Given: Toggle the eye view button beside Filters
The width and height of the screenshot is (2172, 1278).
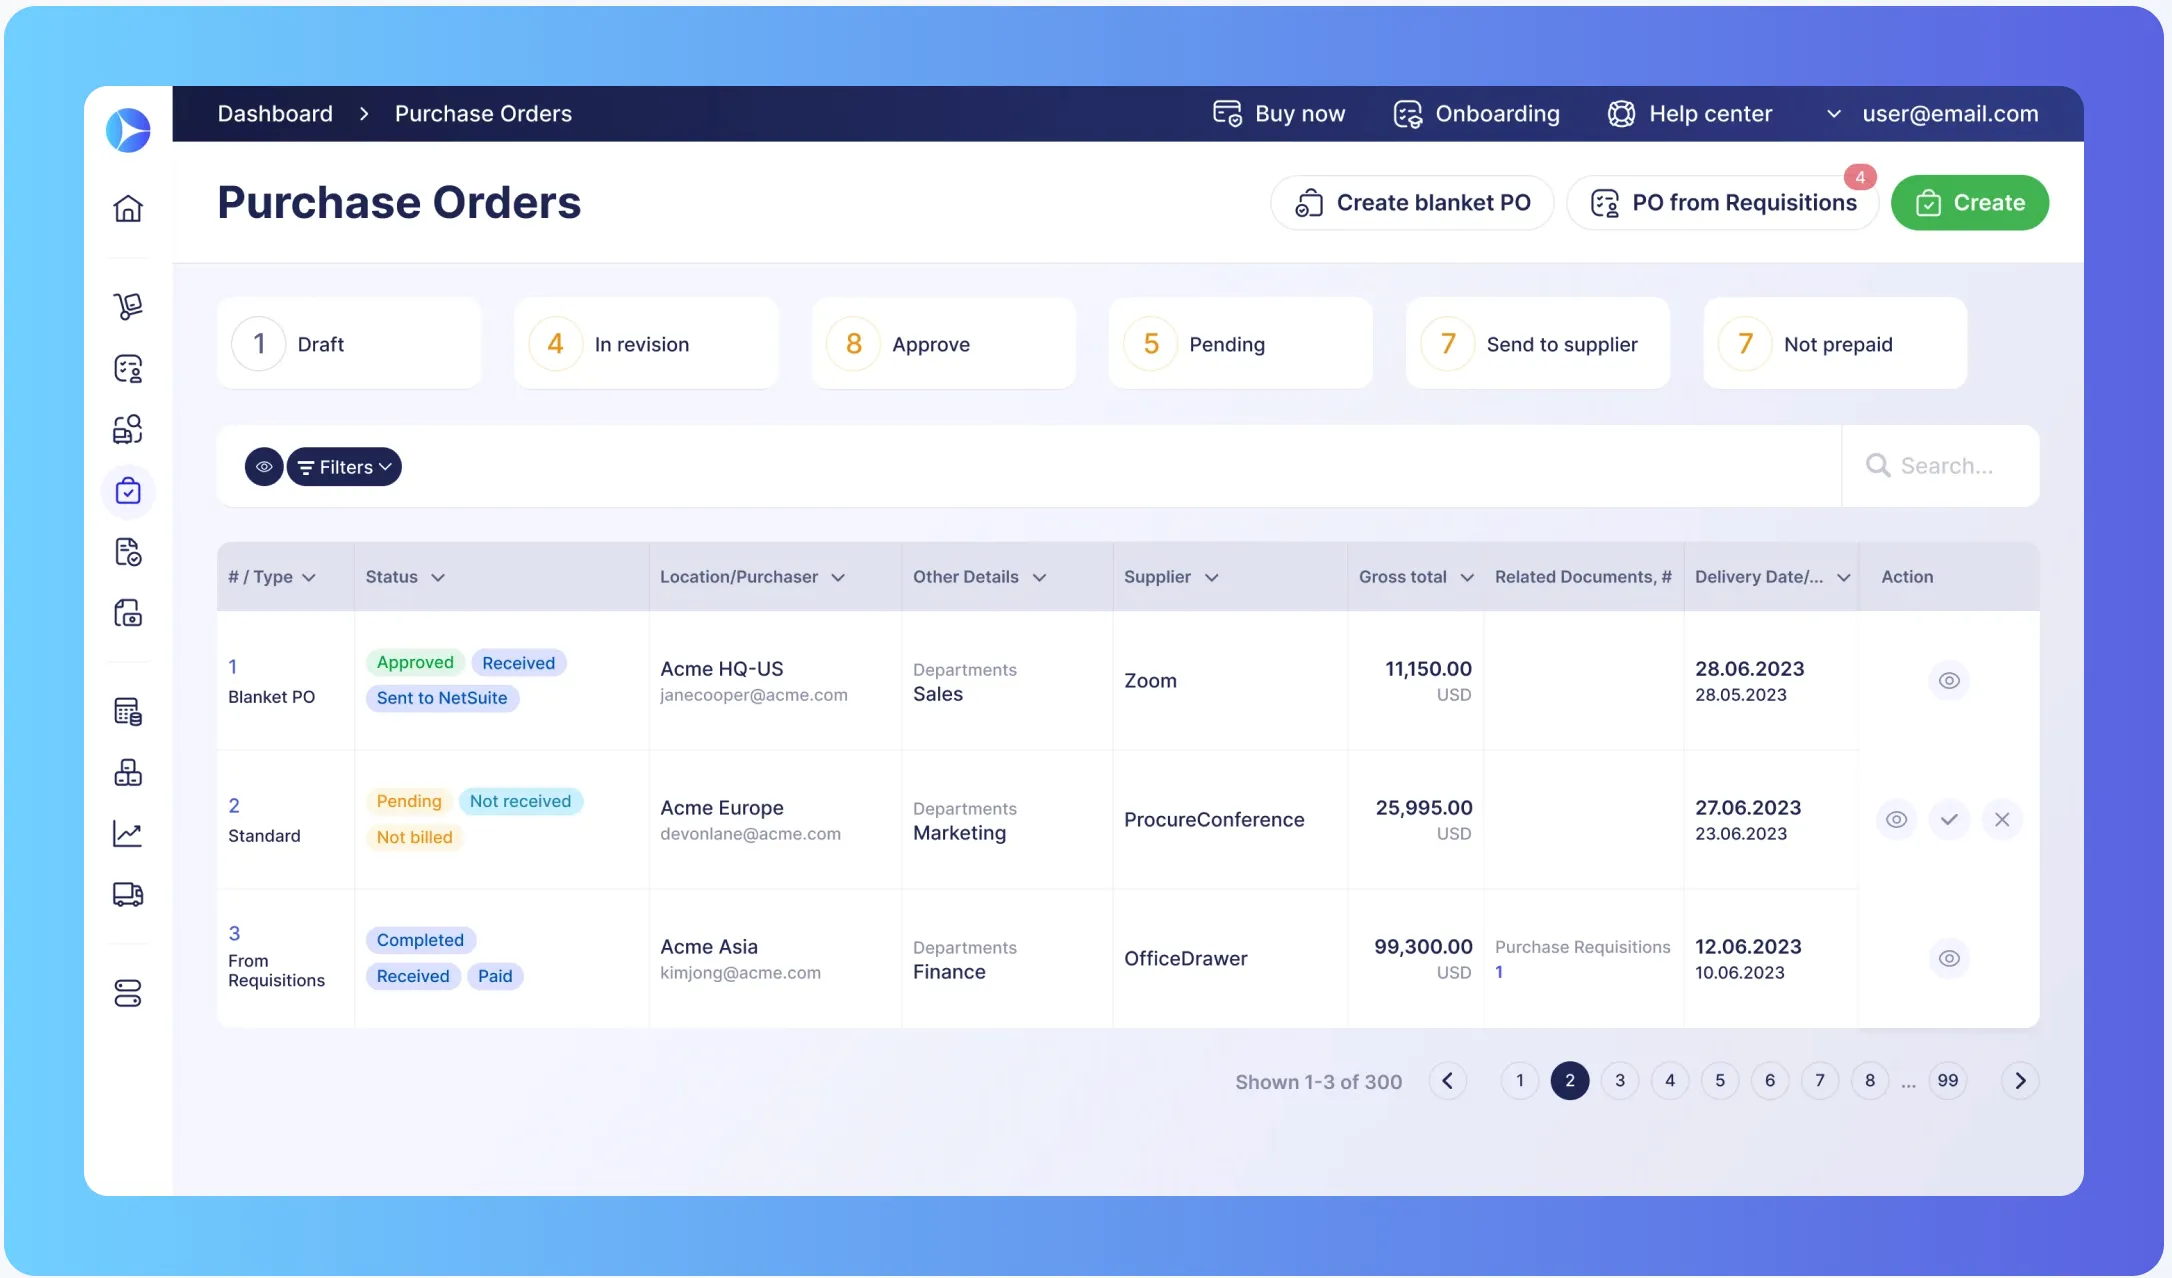Looking at the screenshot, I should click(264, 467).
